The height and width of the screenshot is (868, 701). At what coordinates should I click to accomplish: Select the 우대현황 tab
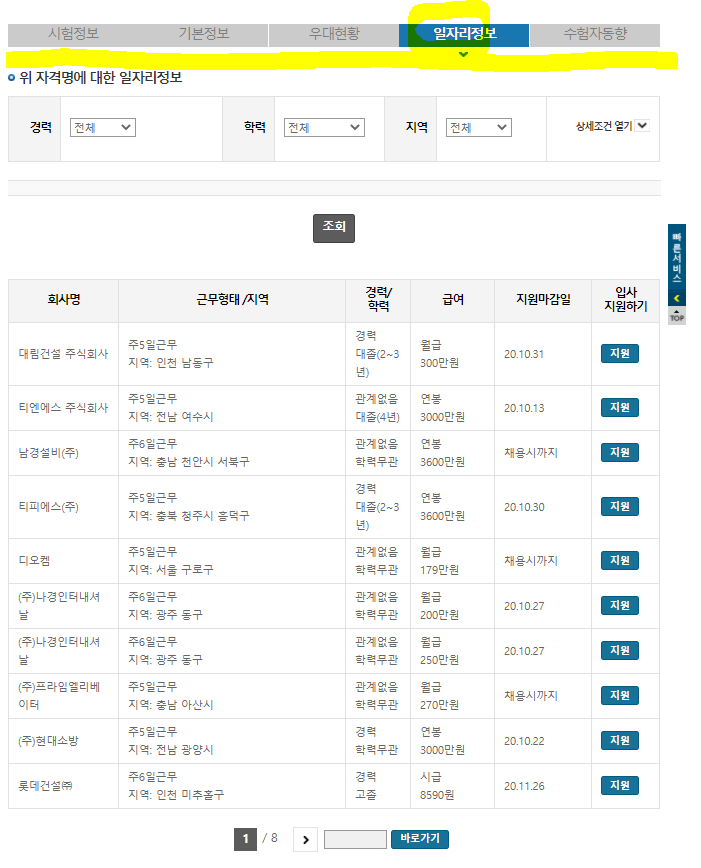click(334, 34)
